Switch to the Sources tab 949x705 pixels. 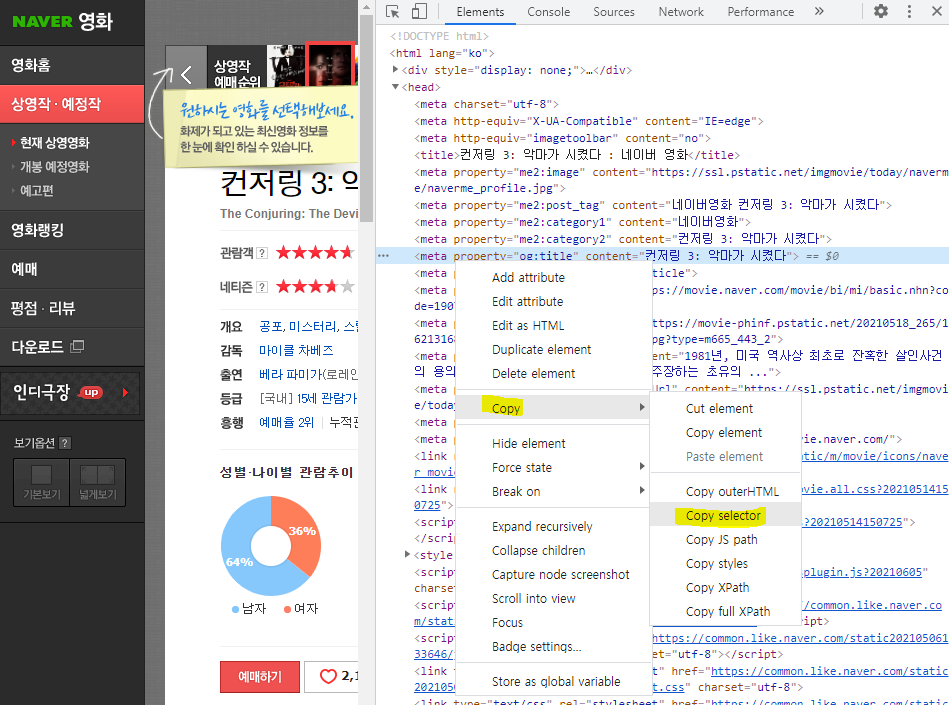(614, 12)
